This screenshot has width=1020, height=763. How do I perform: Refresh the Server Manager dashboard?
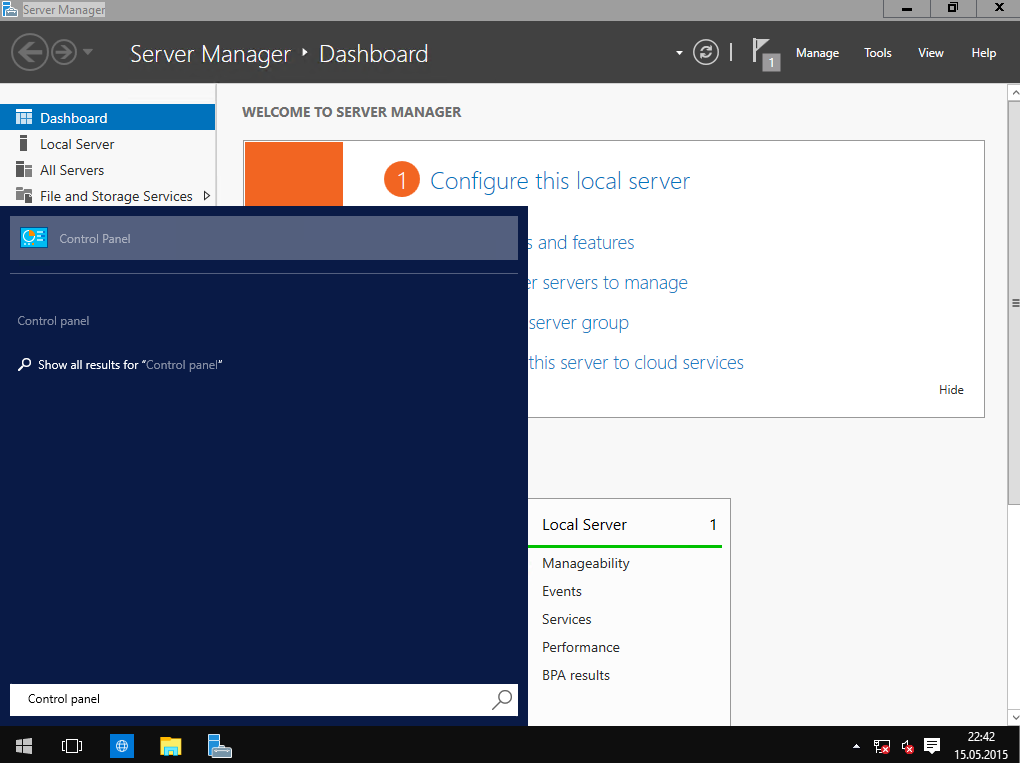[706, 52]
